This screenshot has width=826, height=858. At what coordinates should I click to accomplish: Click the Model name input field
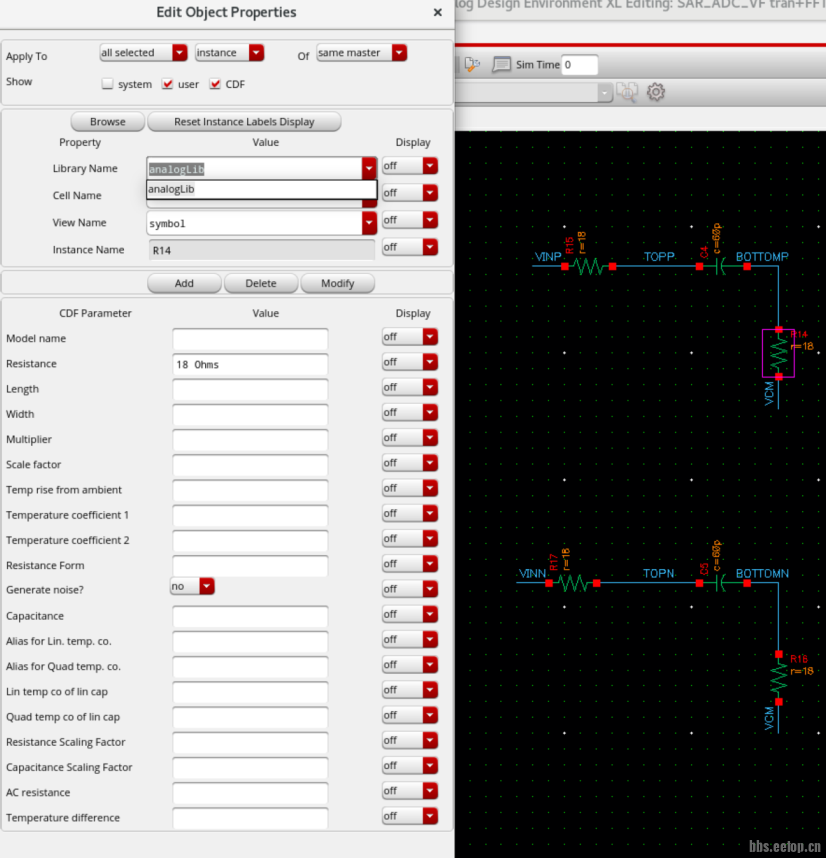(250, 339)
